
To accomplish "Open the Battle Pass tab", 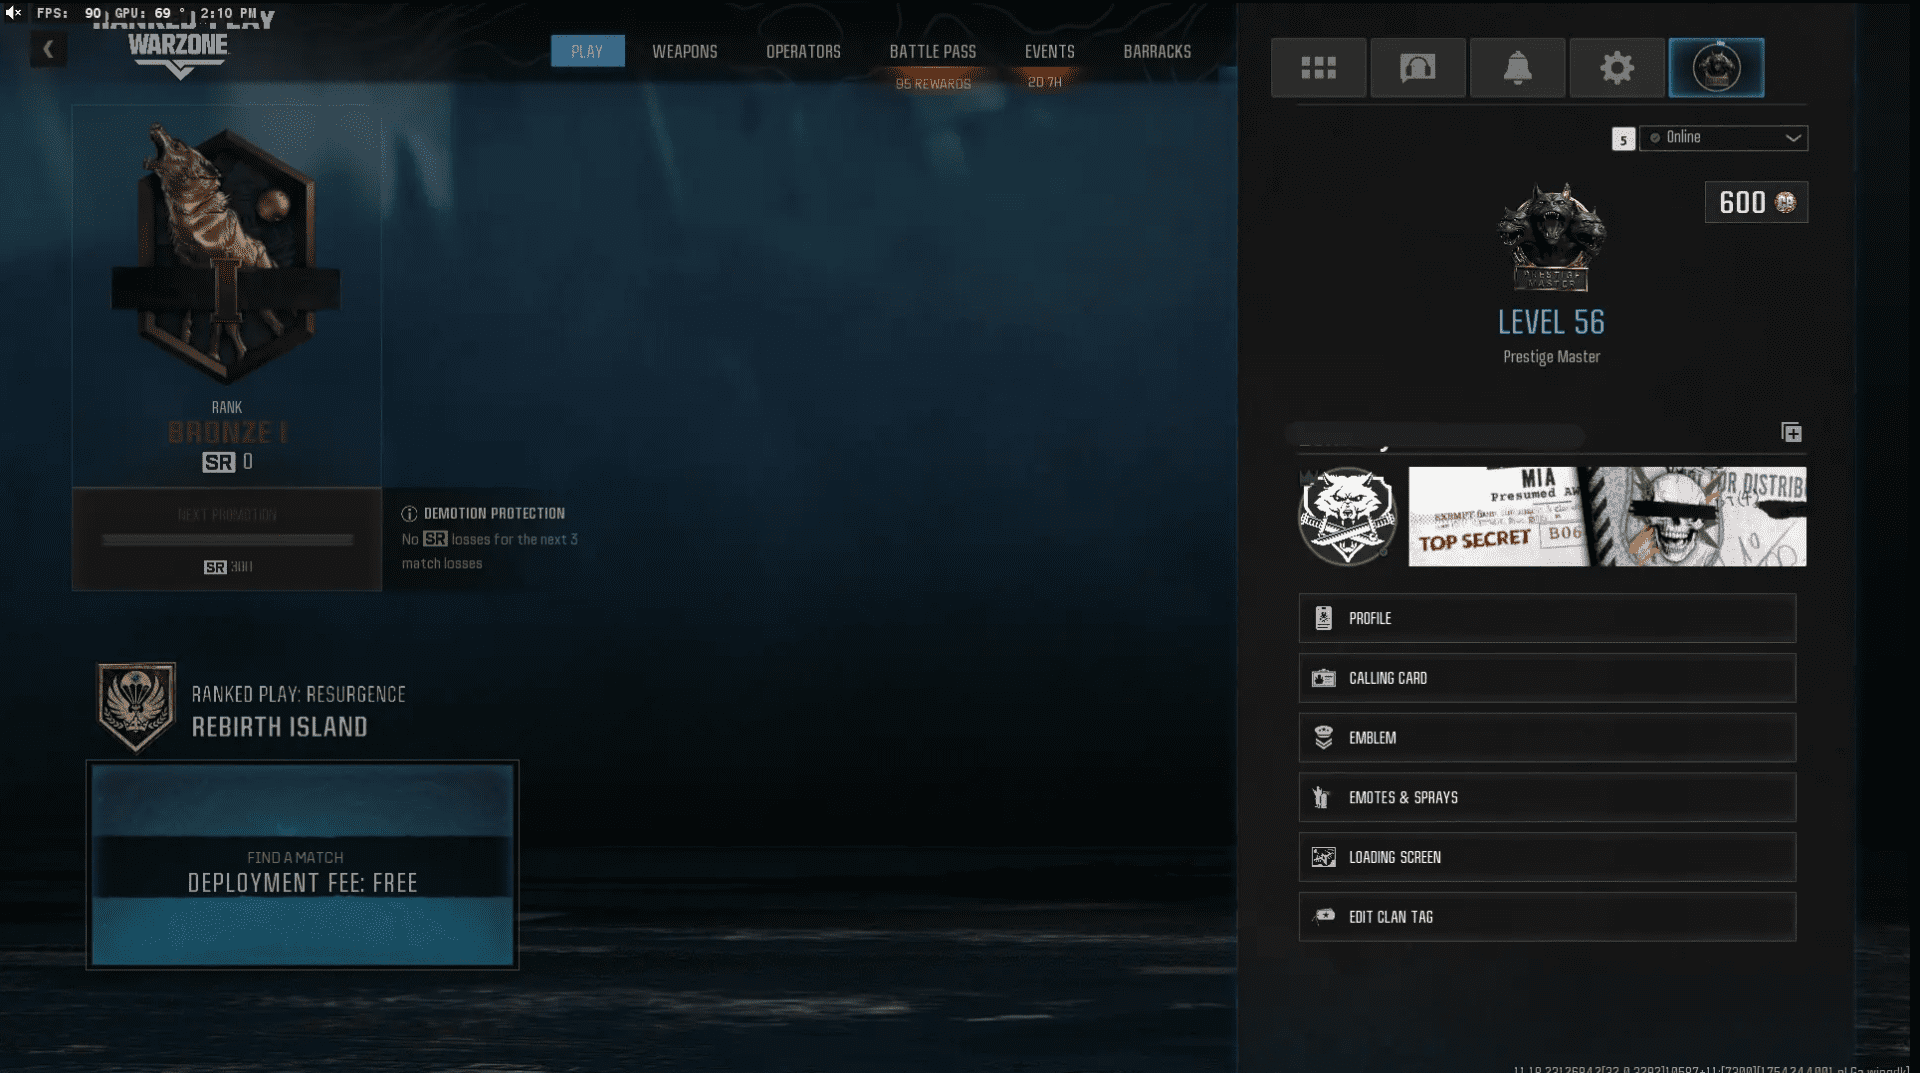I will [932, 51].
